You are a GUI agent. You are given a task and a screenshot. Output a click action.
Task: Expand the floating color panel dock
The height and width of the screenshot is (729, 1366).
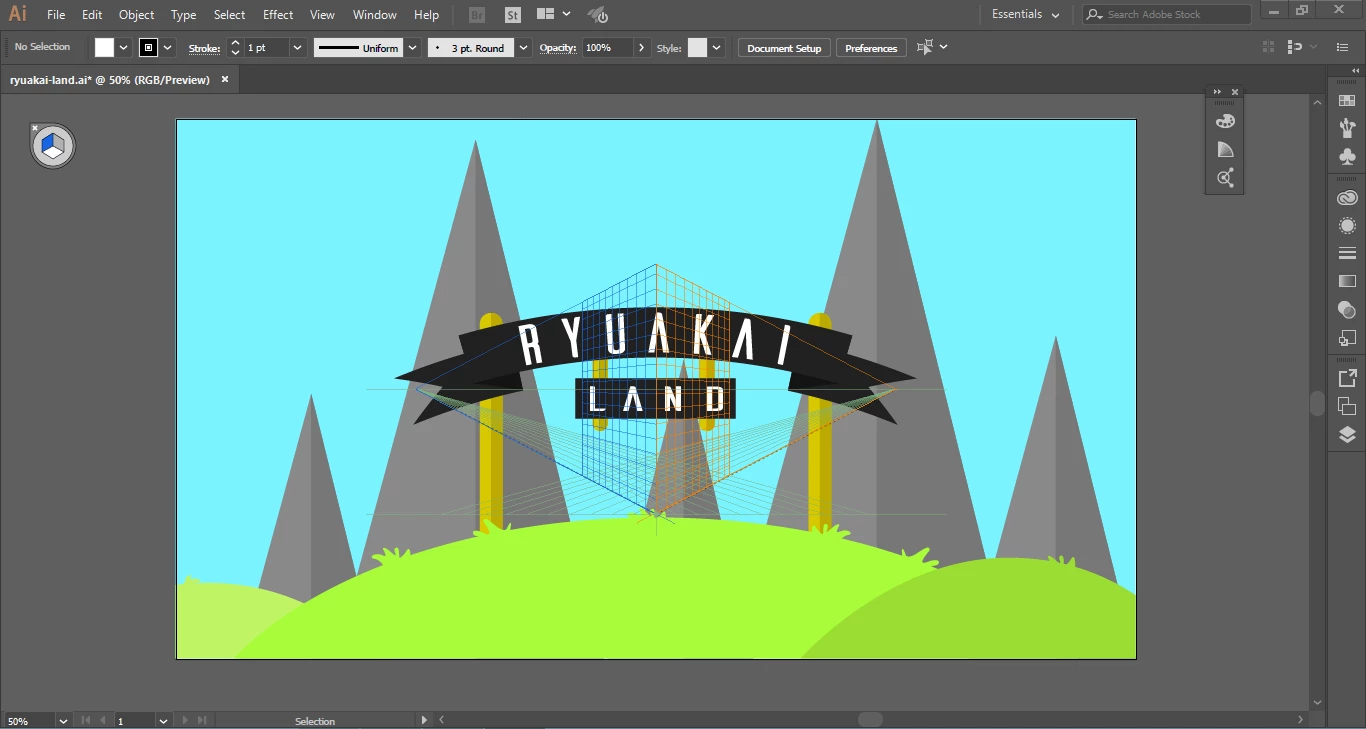(1217, 92)
